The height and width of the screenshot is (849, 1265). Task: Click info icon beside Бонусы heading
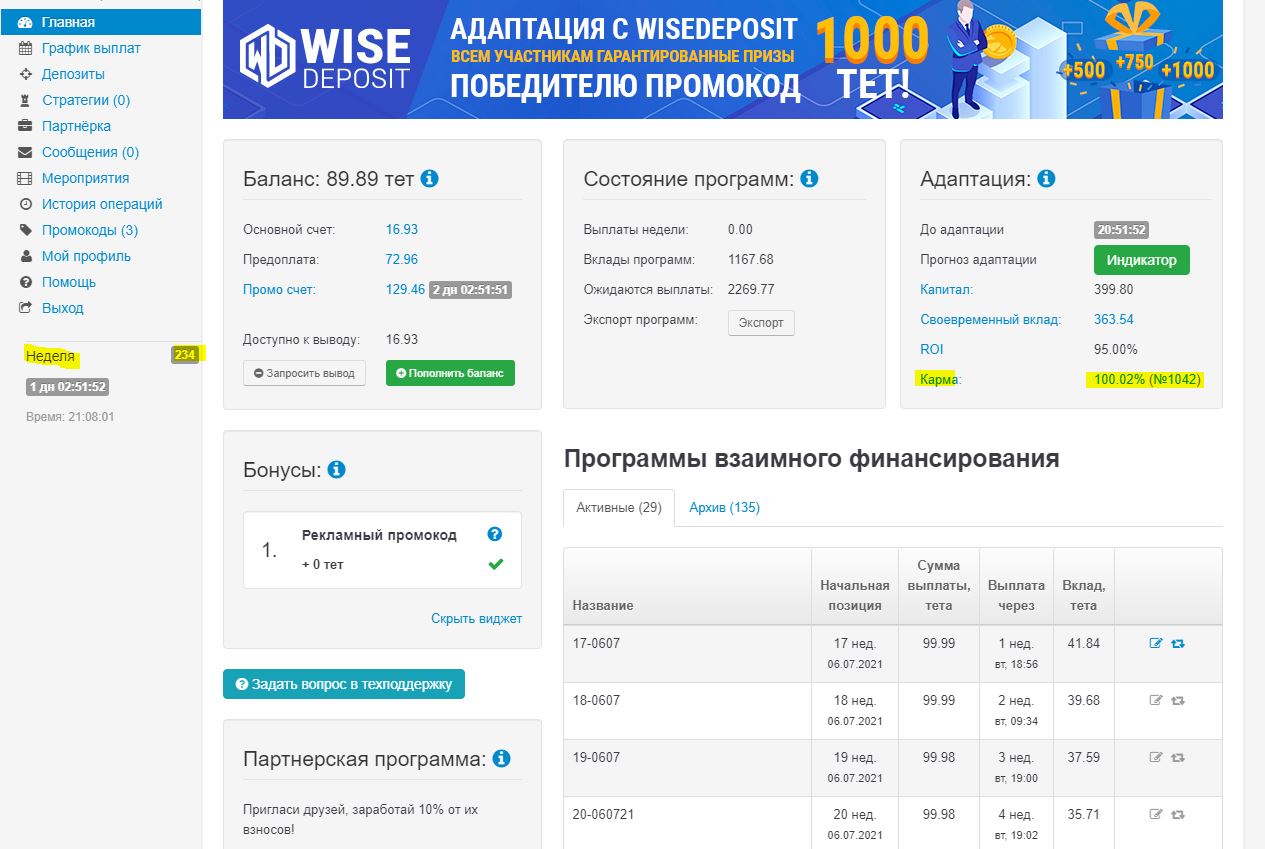(x=336, y=469)
